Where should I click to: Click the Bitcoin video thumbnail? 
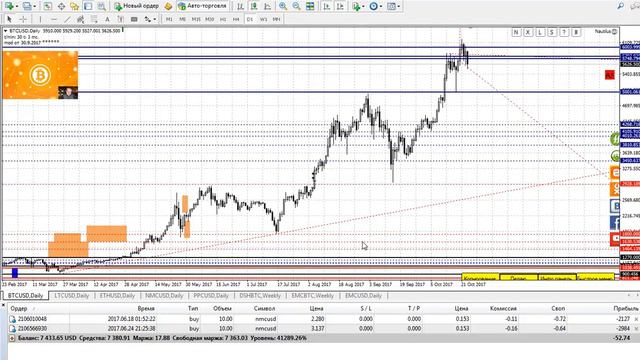click(x=40, y=75)
